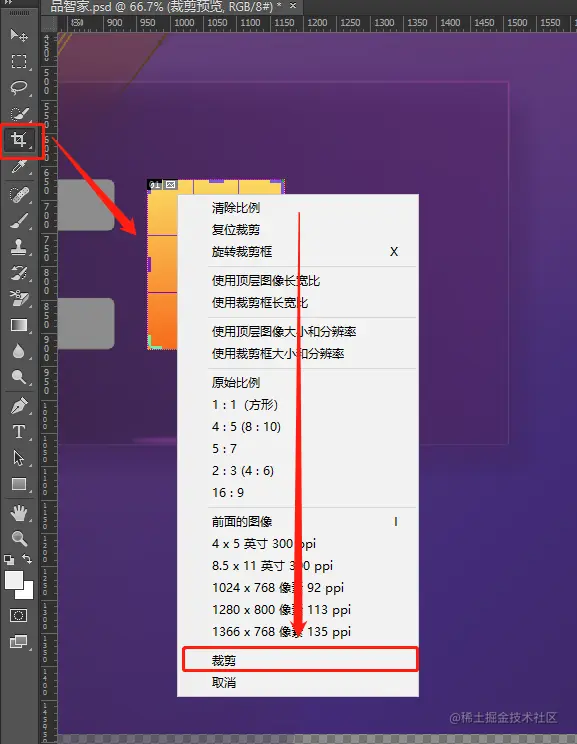Choose 4 x 5 英寸 300 ppi preset

pos(298,544)
